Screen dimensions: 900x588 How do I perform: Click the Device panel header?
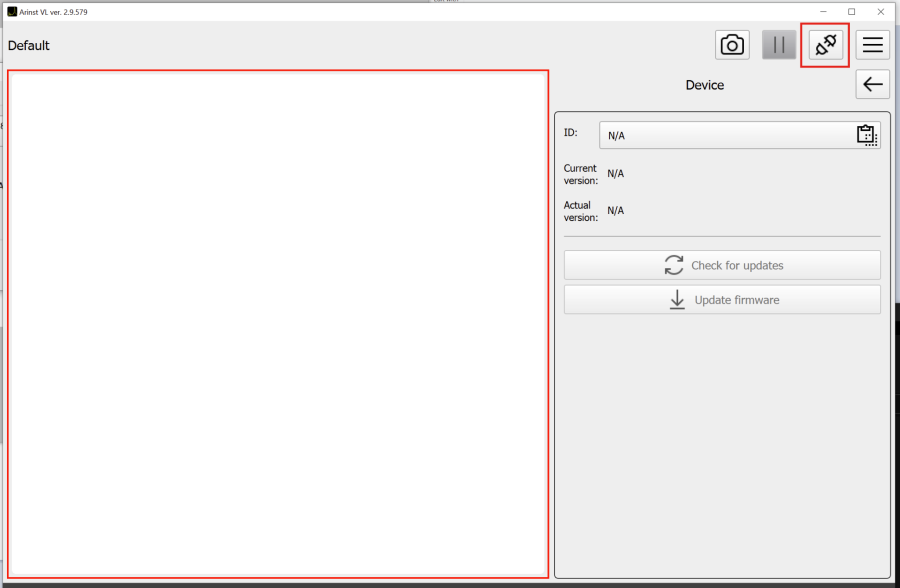click(x=705, y=85)
